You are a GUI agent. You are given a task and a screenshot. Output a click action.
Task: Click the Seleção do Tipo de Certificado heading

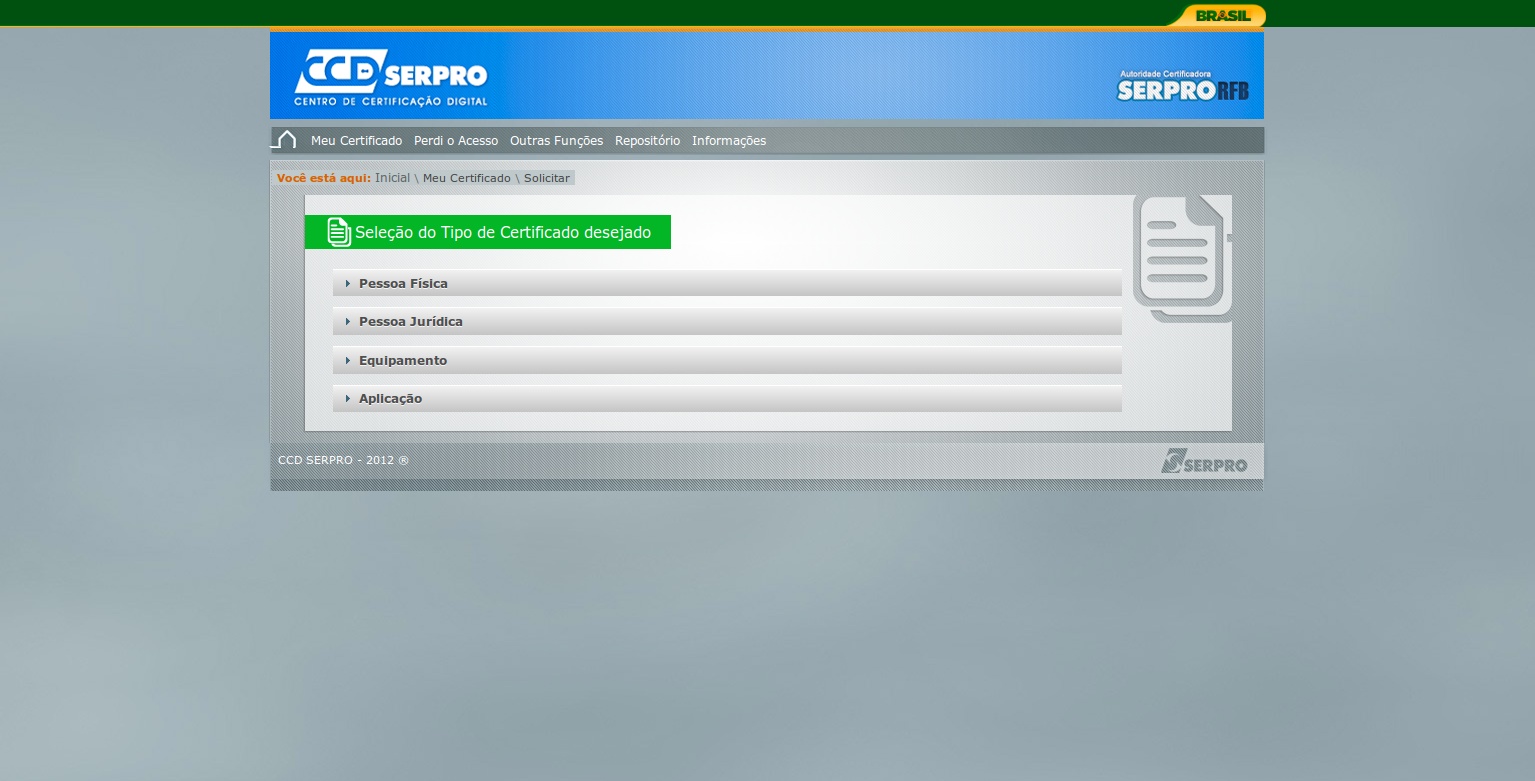[502, 232]
